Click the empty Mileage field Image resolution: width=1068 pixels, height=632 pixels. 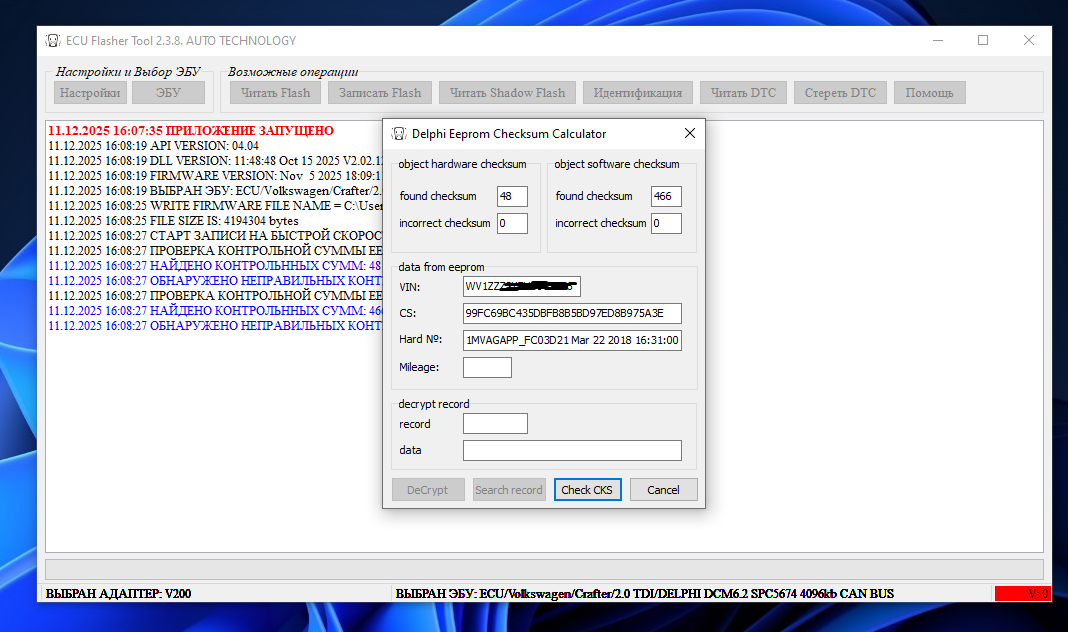pos(487,367)
